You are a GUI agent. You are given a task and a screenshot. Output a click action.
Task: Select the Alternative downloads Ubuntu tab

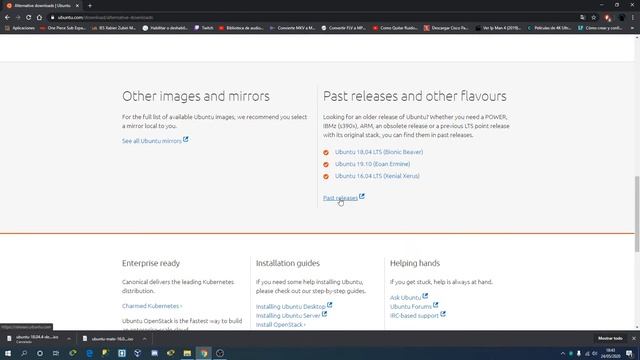42,6
